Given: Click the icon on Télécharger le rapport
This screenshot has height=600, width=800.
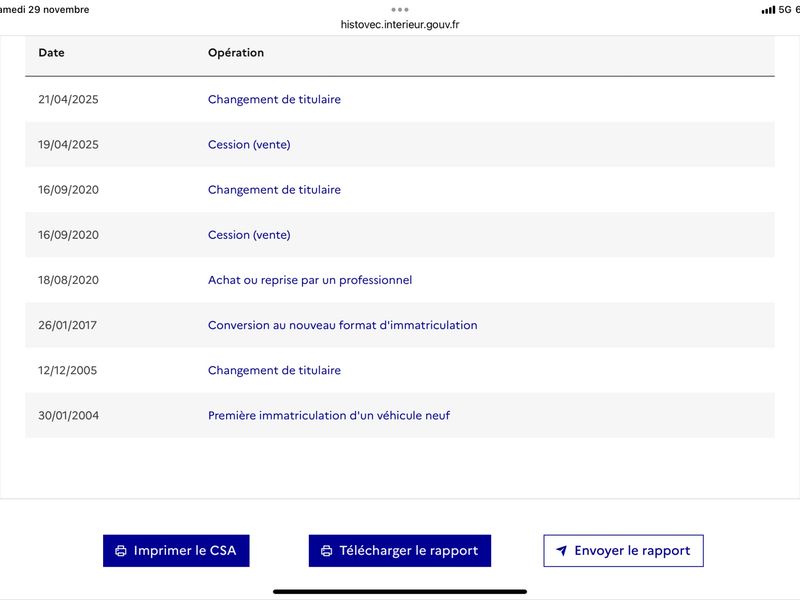Looking at the screenshot, I should tap(326, 551).
